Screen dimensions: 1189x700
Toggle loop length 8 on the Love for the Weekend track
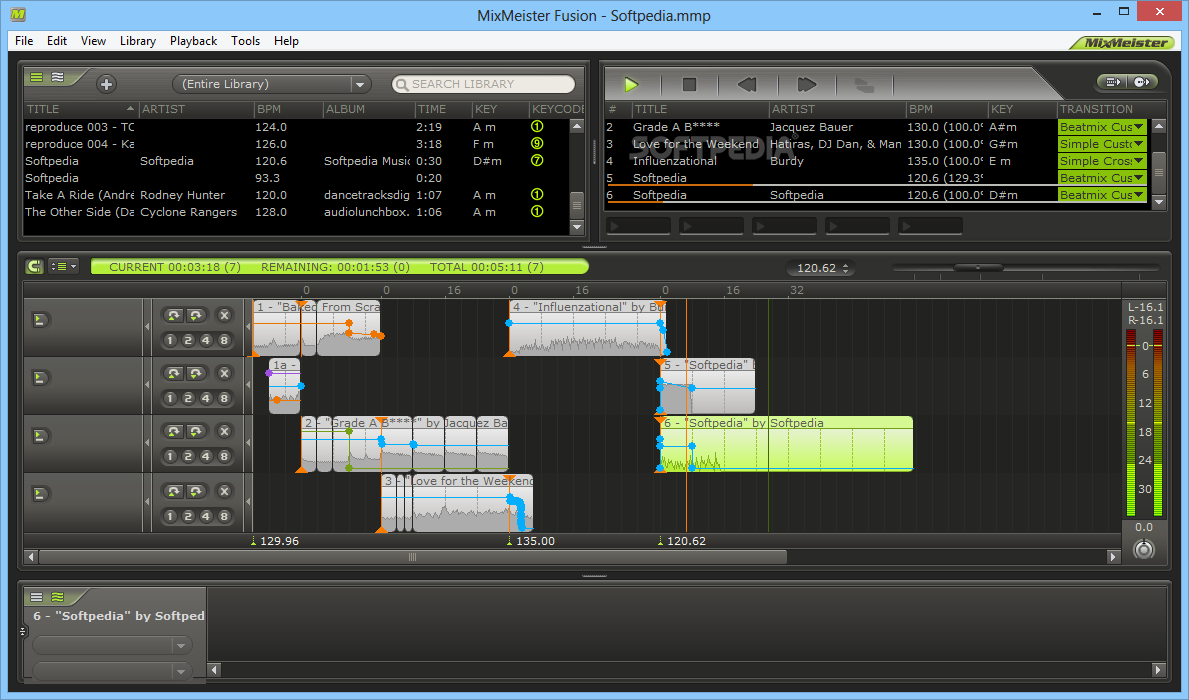point(224,516)
